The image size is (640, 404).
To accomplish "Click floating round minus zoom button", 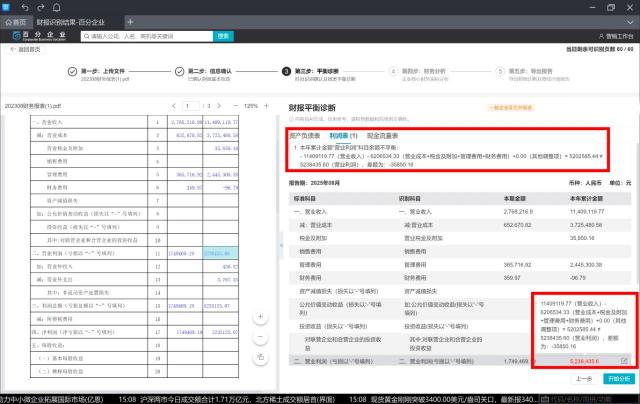I will pyautogui.click(x=260, y=335).
